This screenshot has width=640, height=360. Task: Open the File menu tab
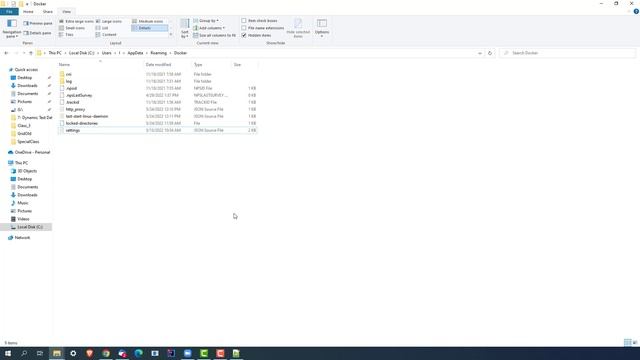tap(9, 12)
